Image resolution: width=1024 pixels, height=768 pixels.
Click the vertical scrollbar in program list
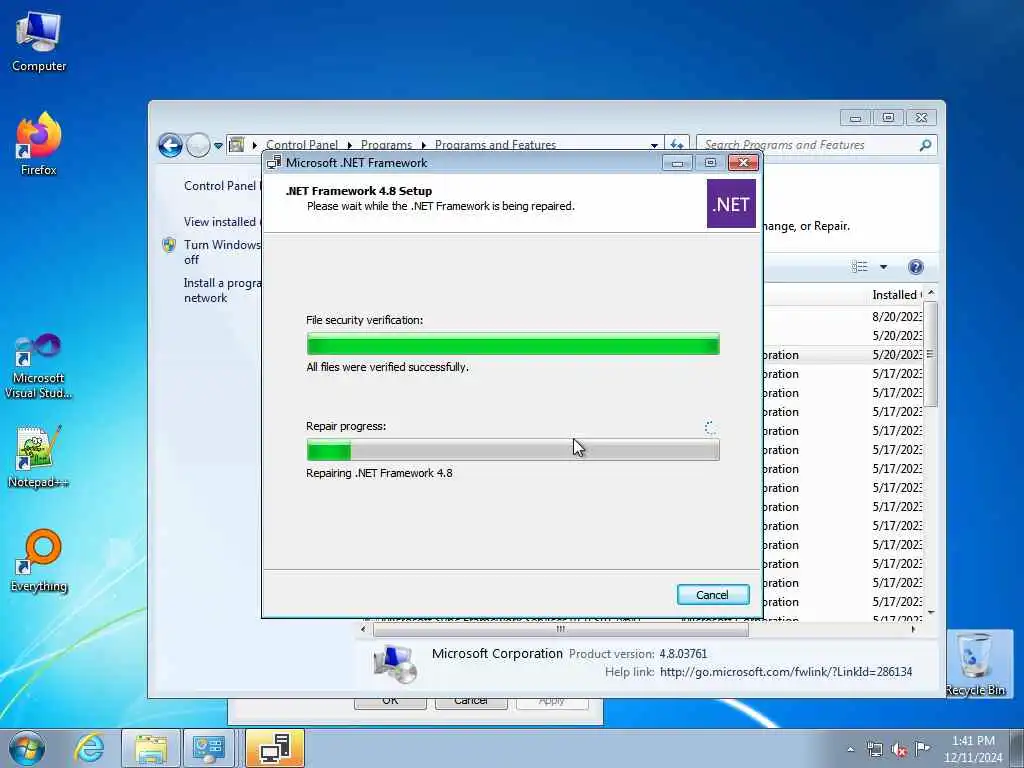931,354
